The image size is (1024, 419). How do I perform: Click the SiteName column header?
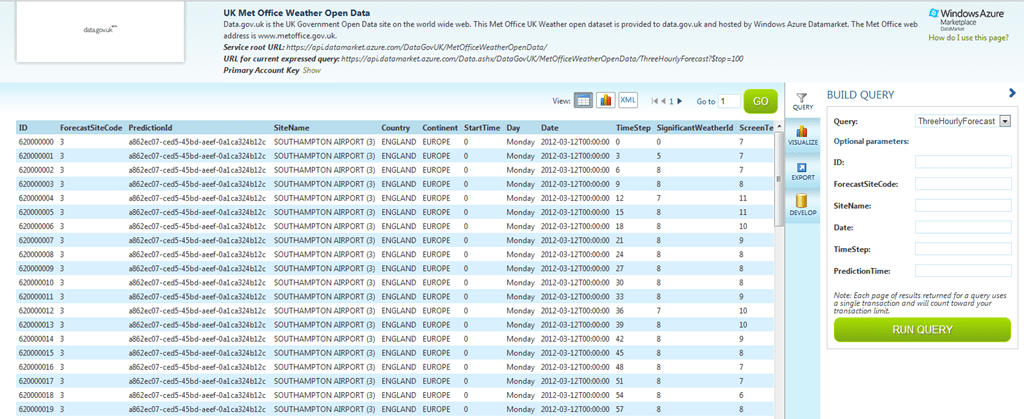coord(291,128)
